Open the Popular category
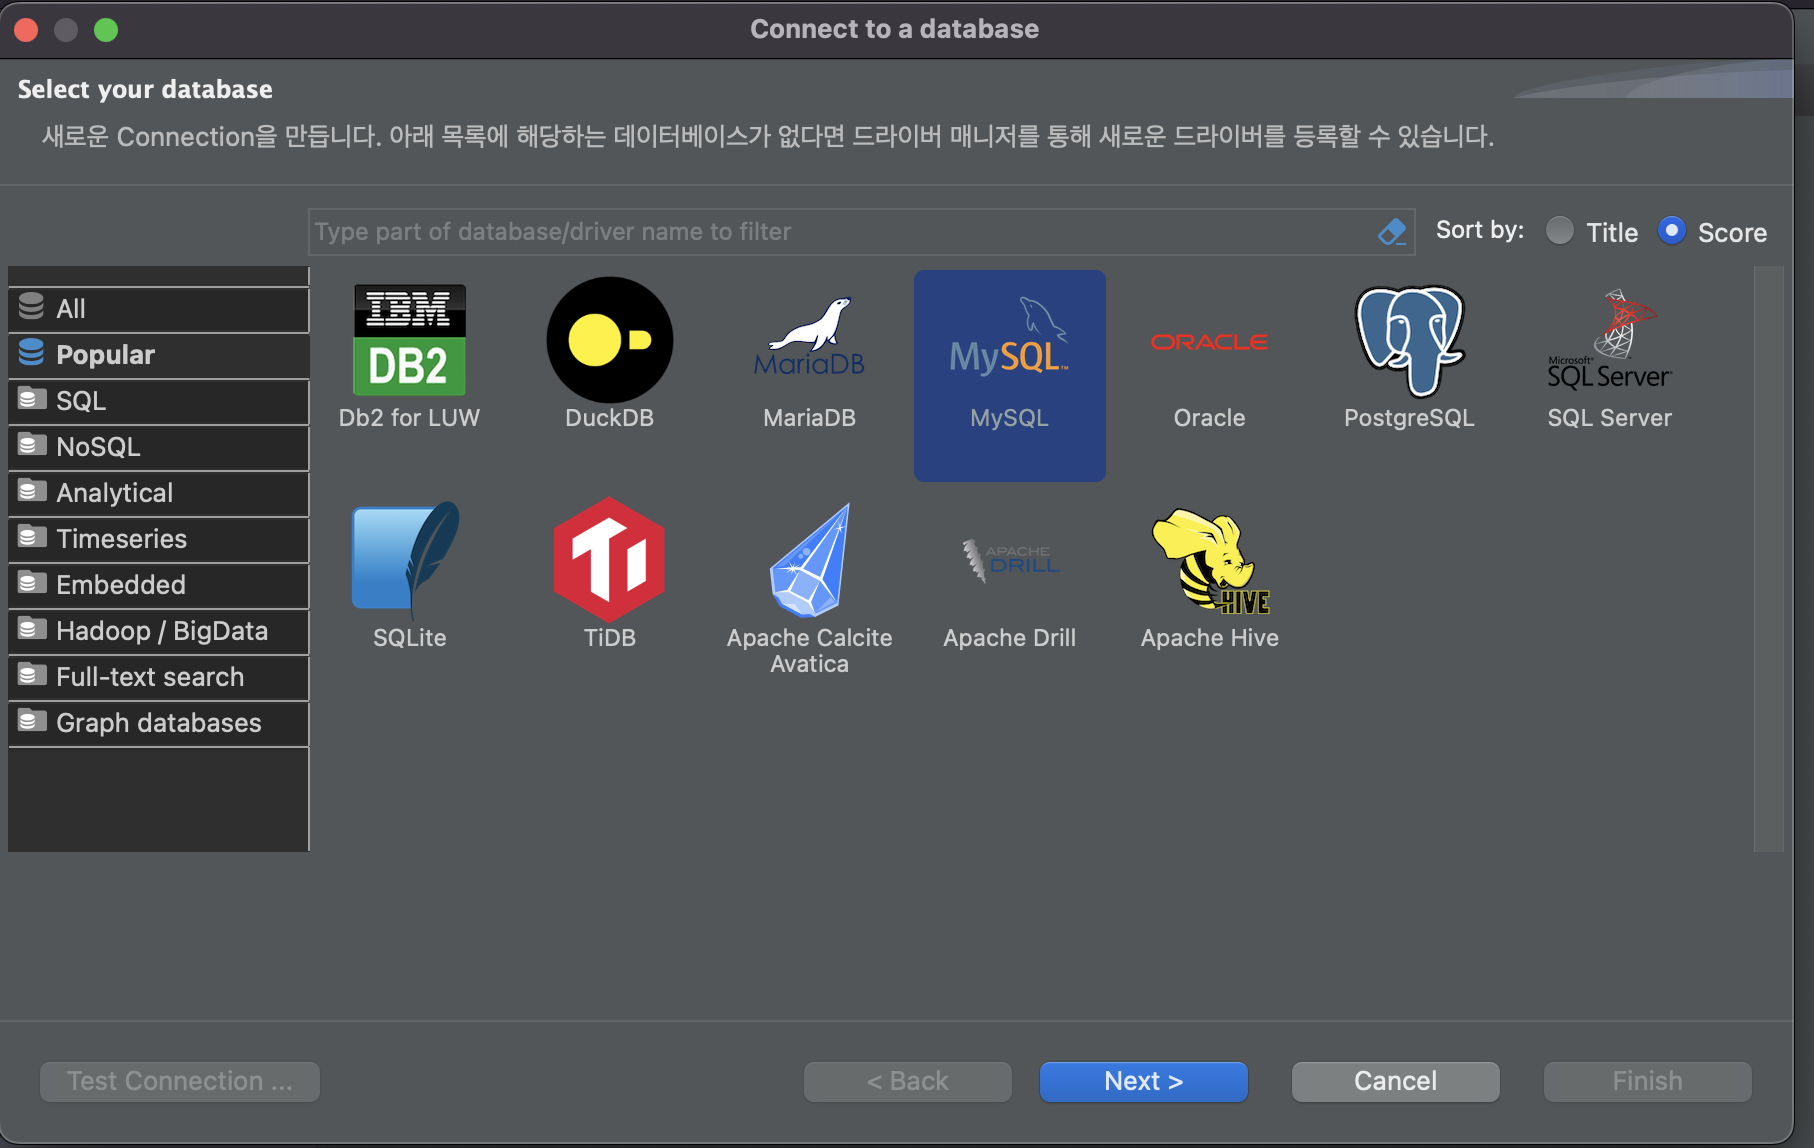The height and width of the screenshot is (1148, 1814). tap(159, 355)
